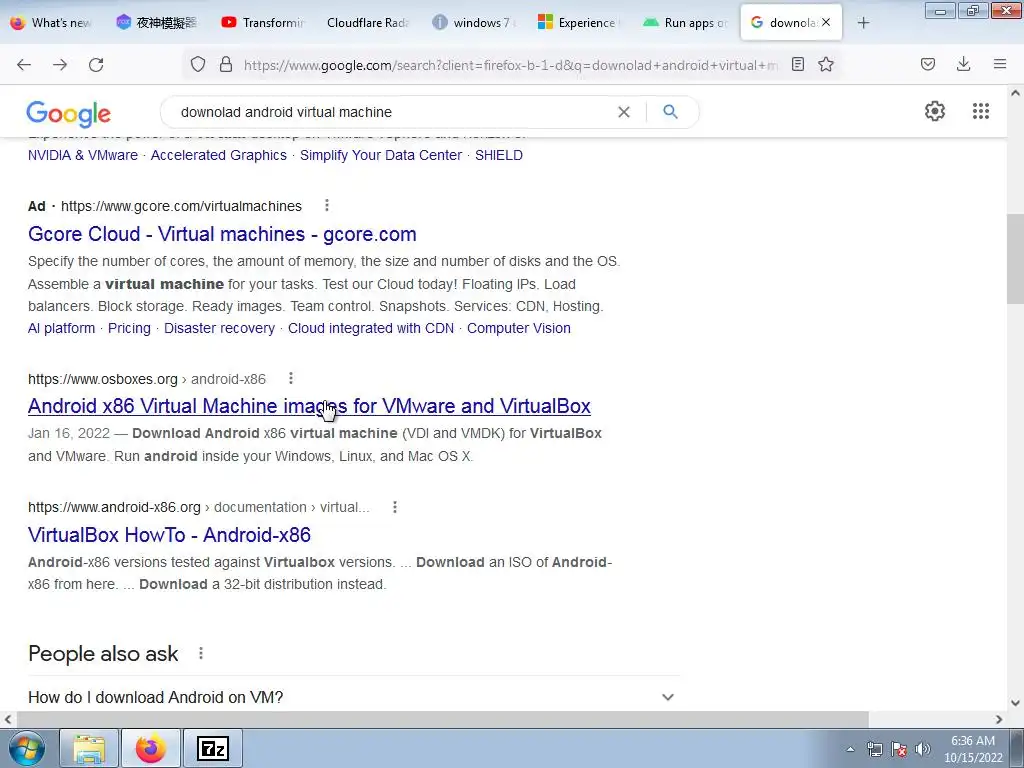Open Google quick settings gear
The width and height of the screenshot is (1024, 768).
pyautogui.click(x=935, y=111)
